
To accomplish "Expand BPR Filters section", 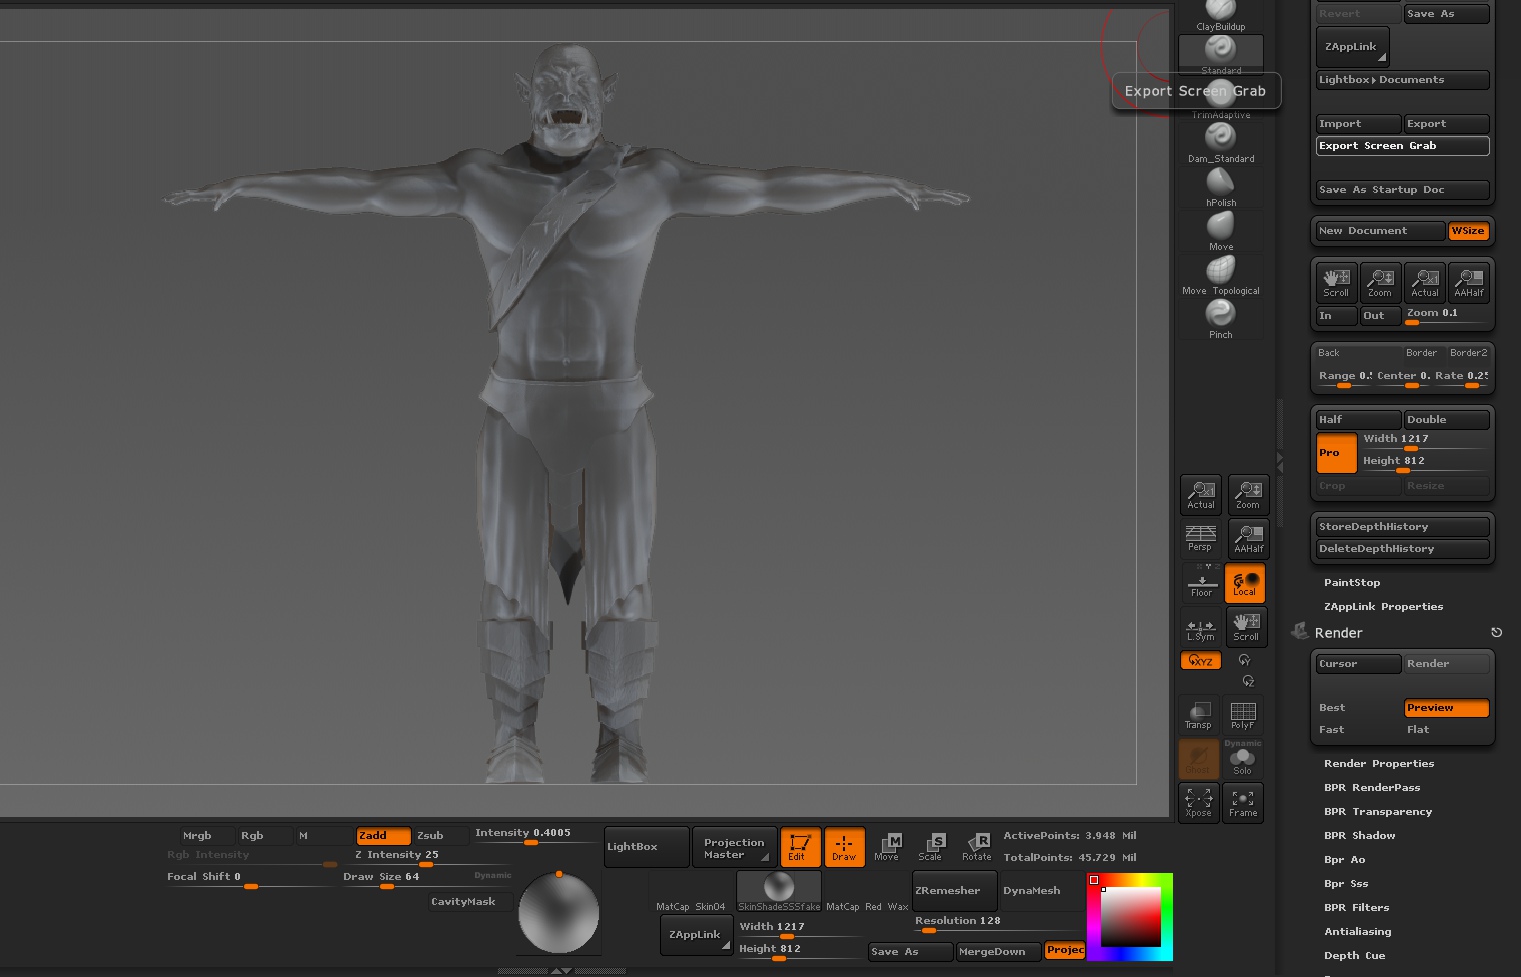I will (x=1357, y=908).
